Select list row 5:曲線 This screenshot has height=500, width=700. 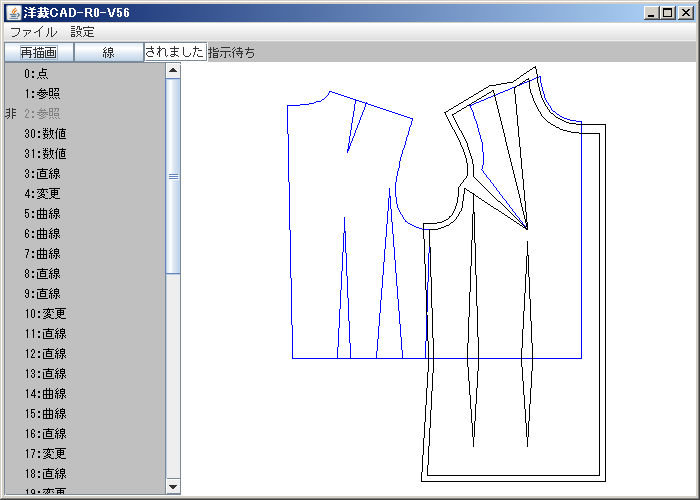[x=85, y=214]
